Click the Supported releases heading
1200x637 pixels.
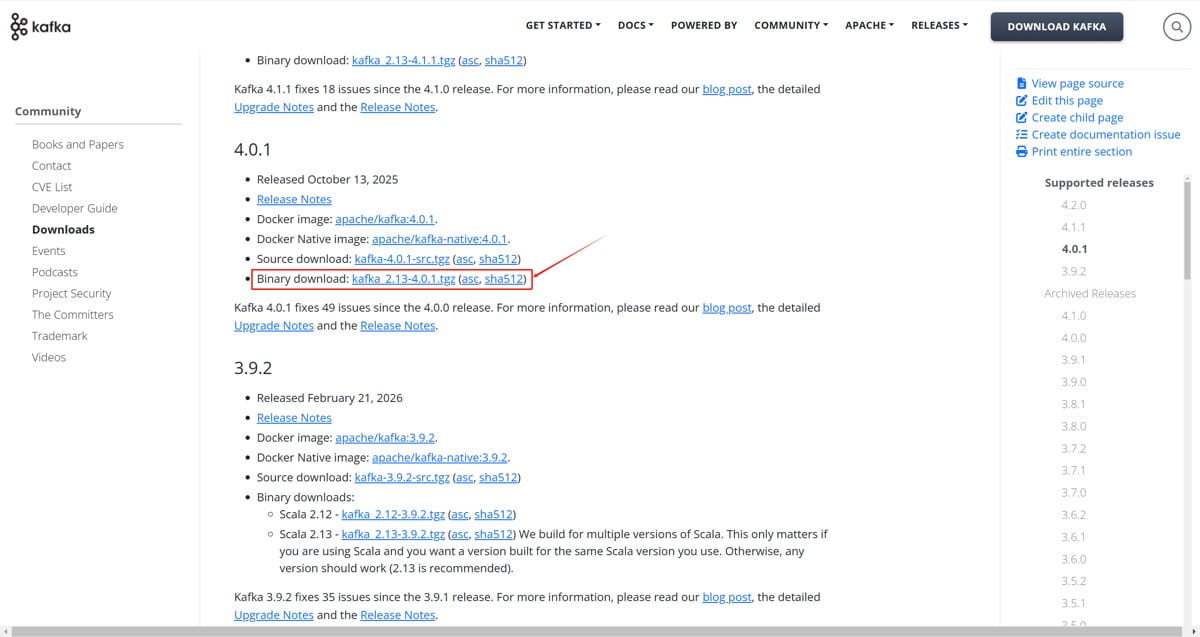pyautogui.click(x=1099, y=183)
